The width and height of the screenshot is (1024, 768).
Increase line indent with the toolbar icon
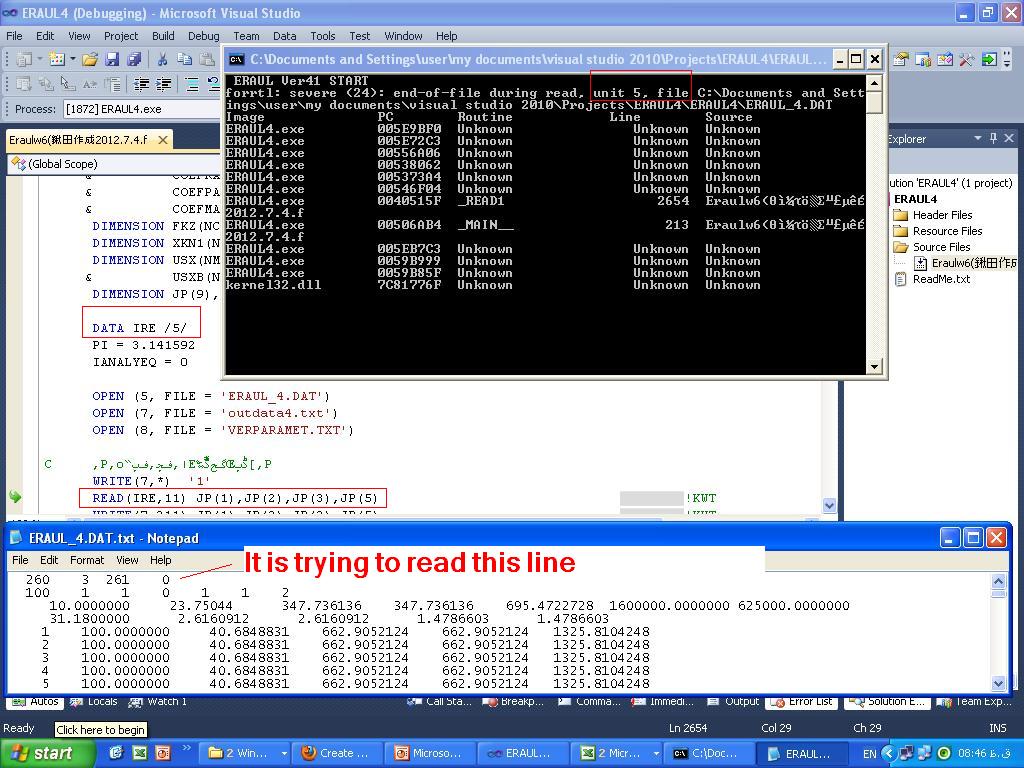point(164,85)
